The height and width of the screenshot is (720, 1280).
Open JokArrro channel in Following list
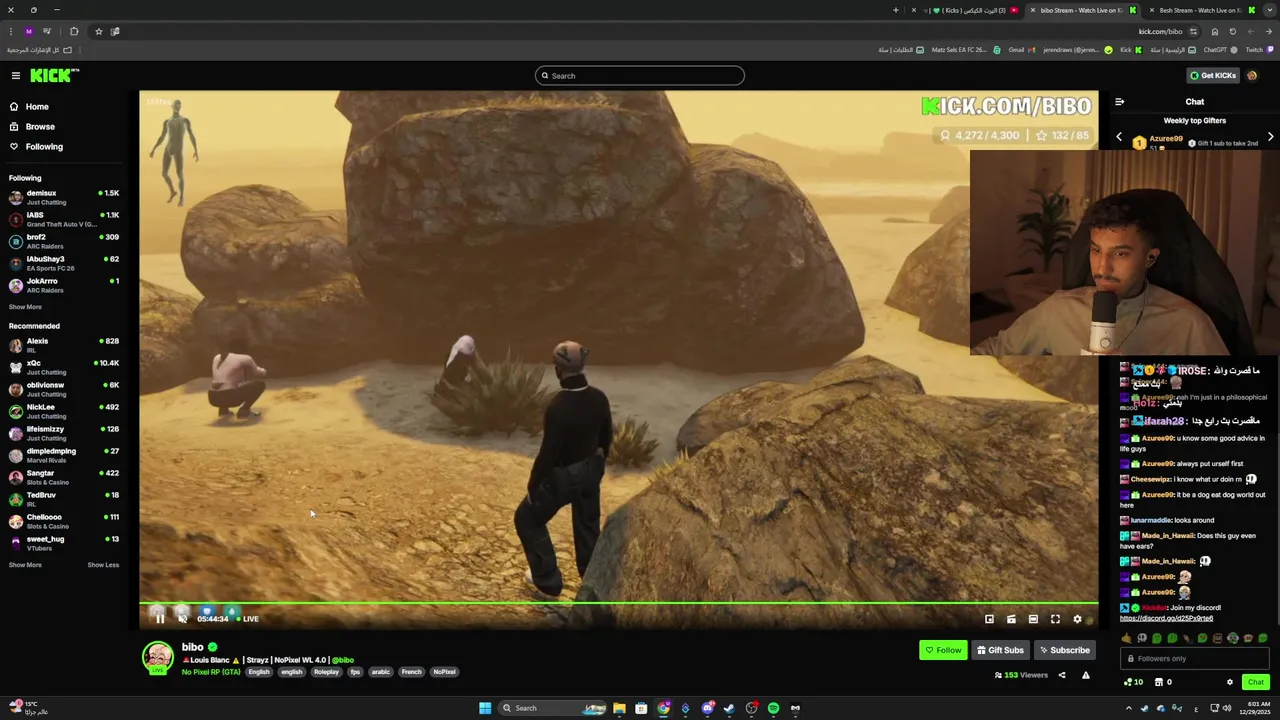(x=64, y=285)
